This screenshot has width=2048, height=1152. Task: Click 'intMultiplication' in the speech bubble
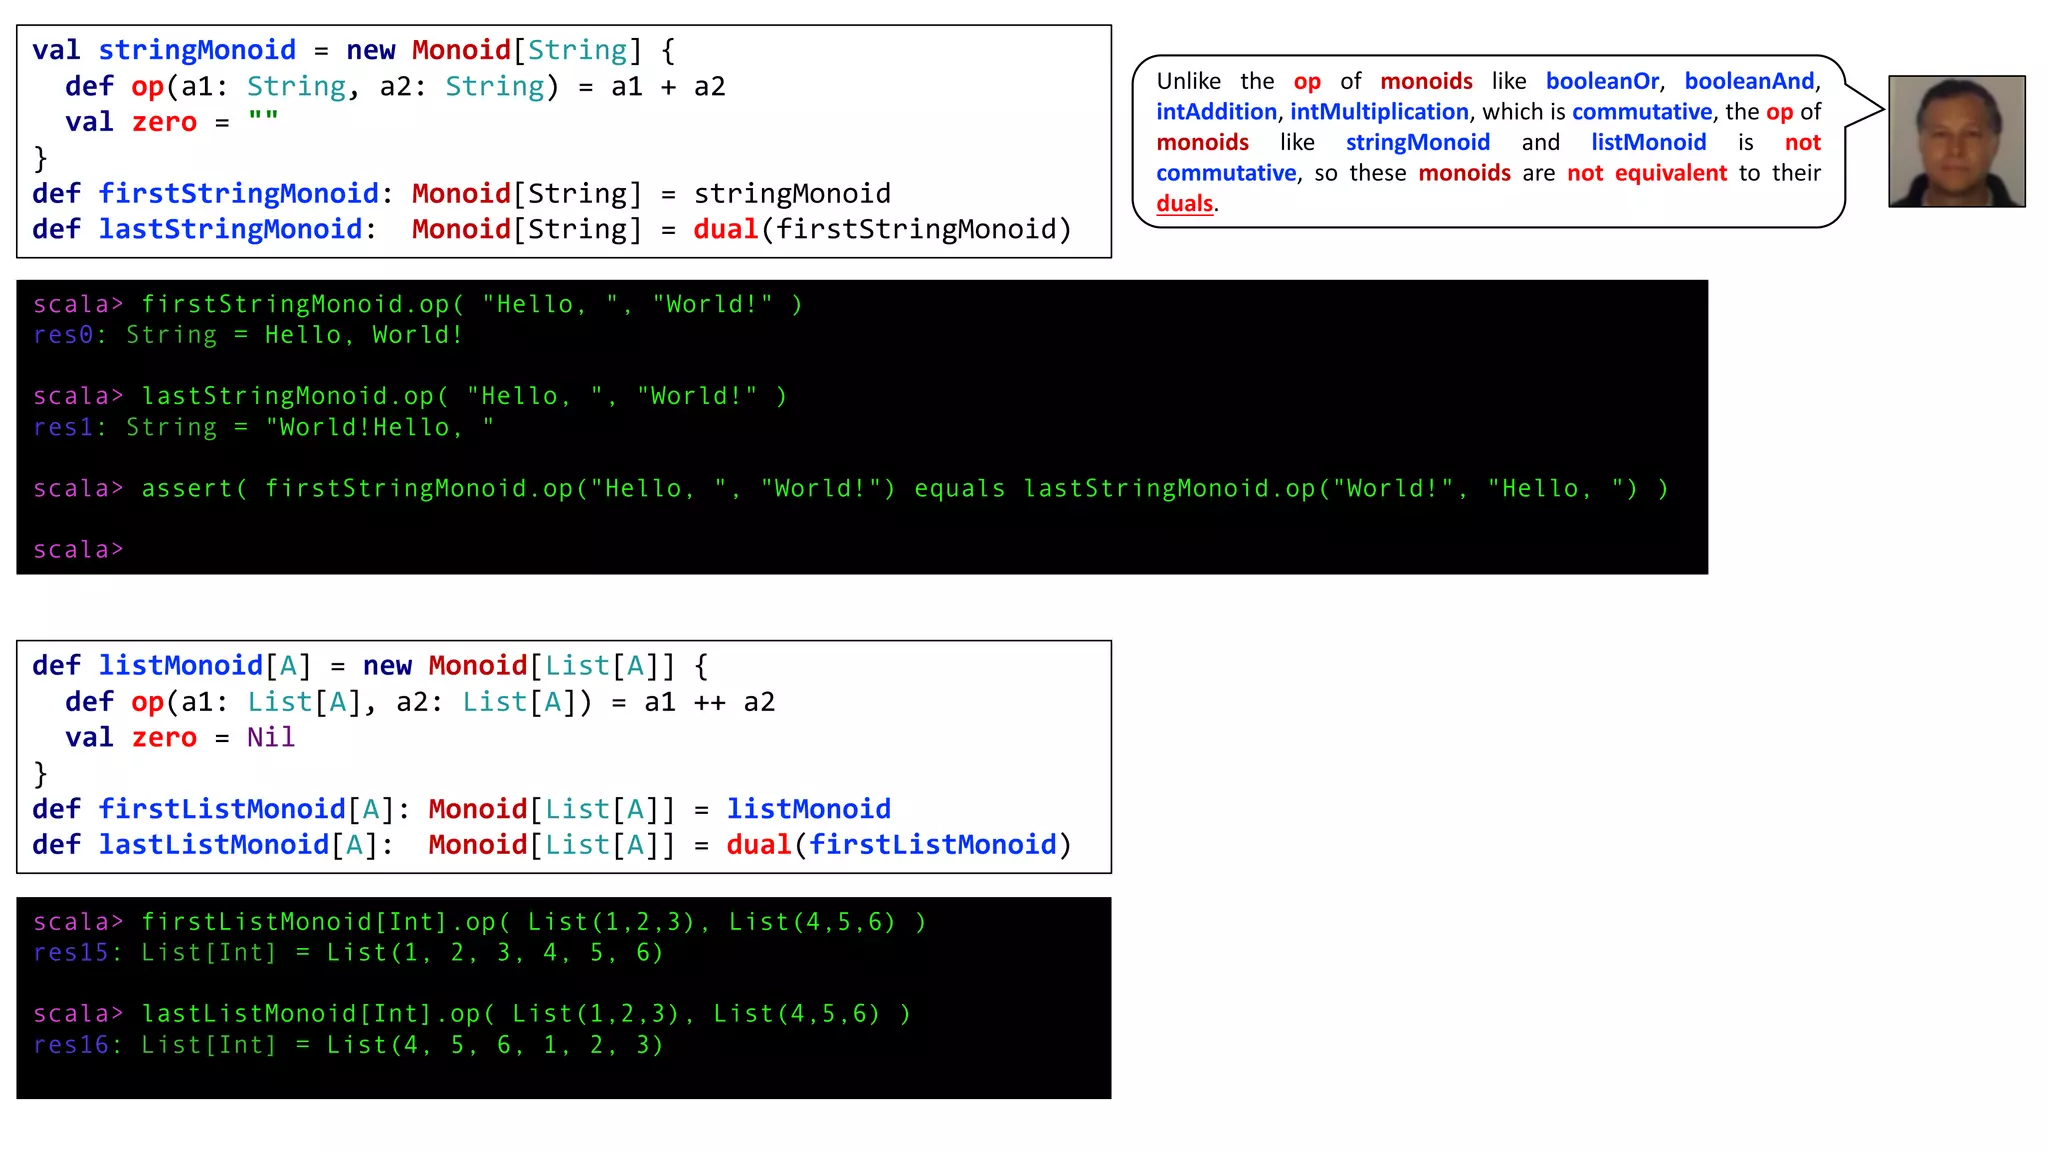1379,111
